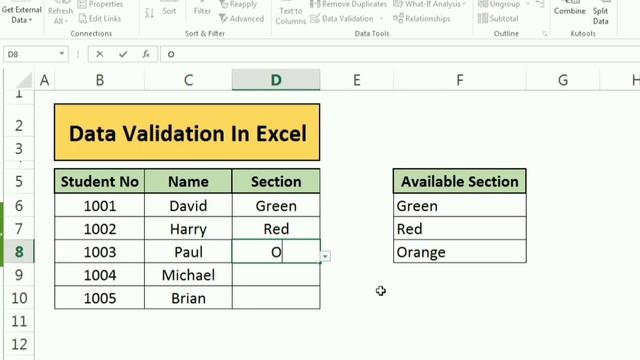The height and width of the screenshot is (360, 640).
Task: Select Section cell Green for David
Action: [276, 205]
